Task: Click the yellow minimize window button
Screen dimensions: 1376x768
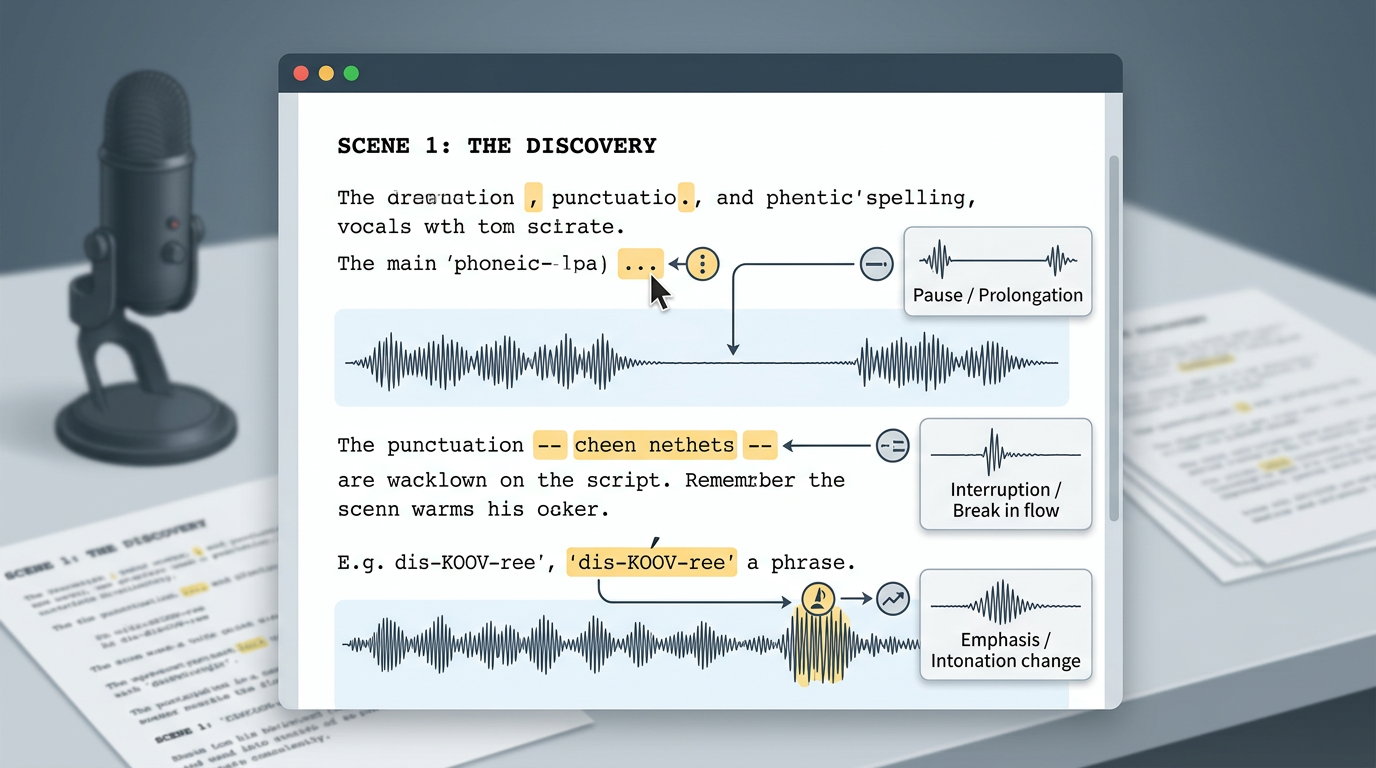Action: point(326,73)
